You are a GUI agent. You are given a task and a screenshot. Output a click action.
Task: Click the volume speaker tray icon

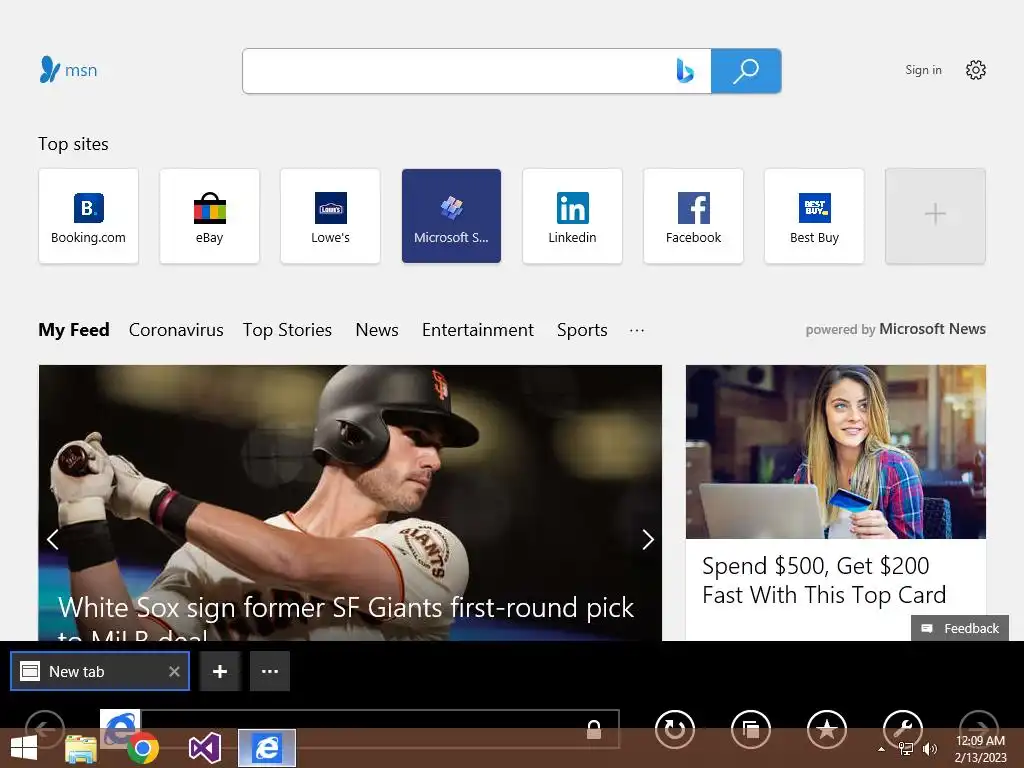(x=929, y=749)
